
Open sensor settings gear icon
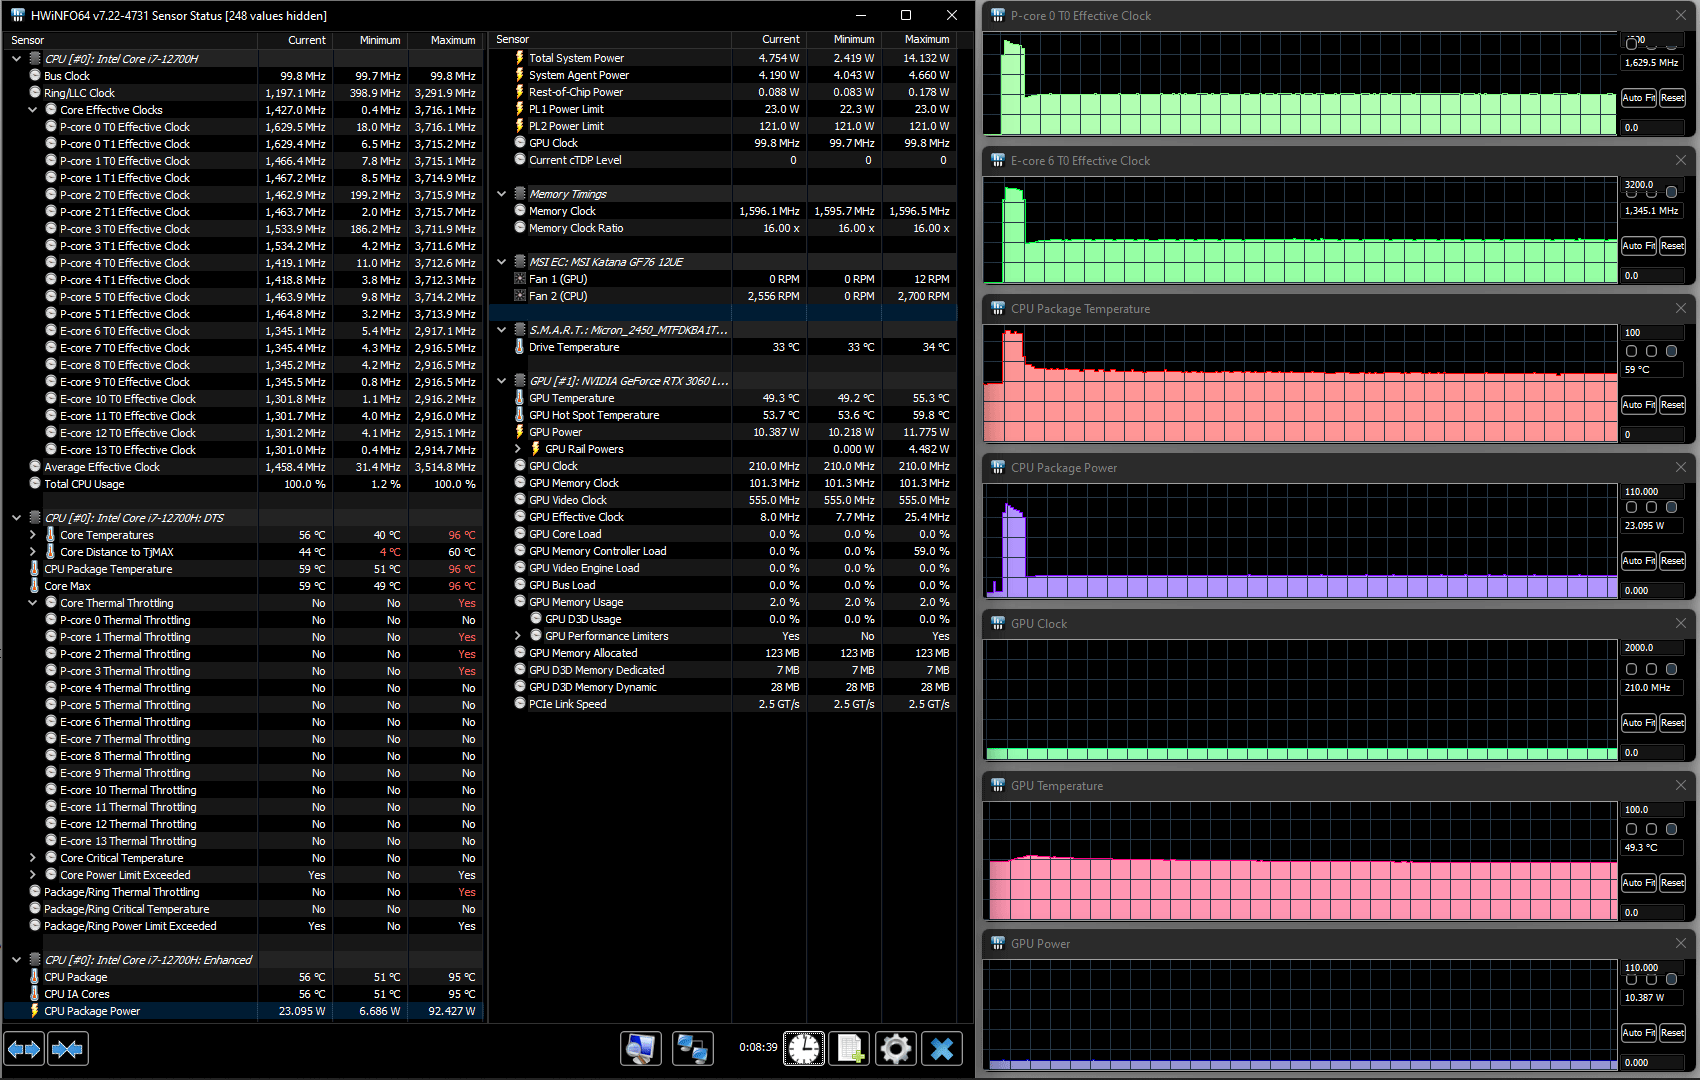[896, 1049]
